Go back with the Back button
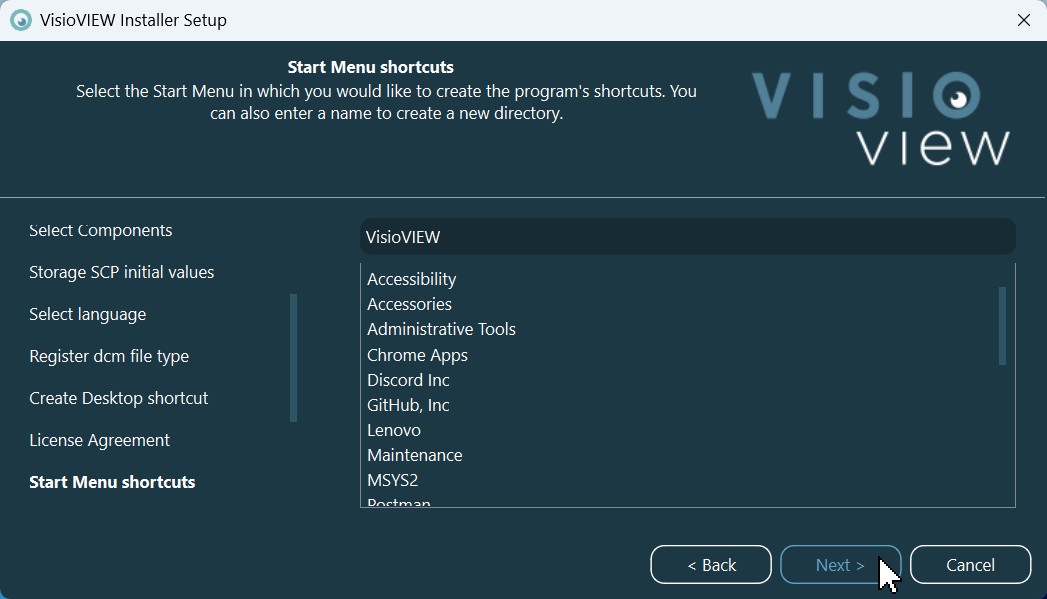The image size is (1047, 599). pyautogui.click(x=711, y=565)
